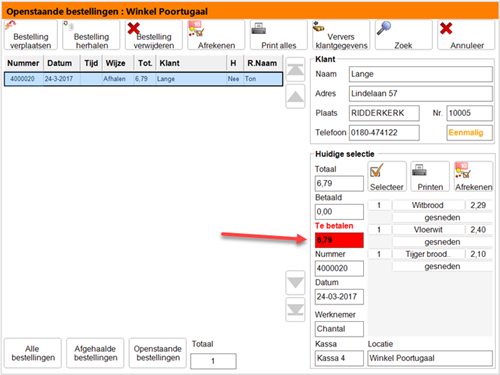The width and height of the screenshot is (500, 375).
Task: Click price 2,29 in order lines
Action: click(478, 205)
